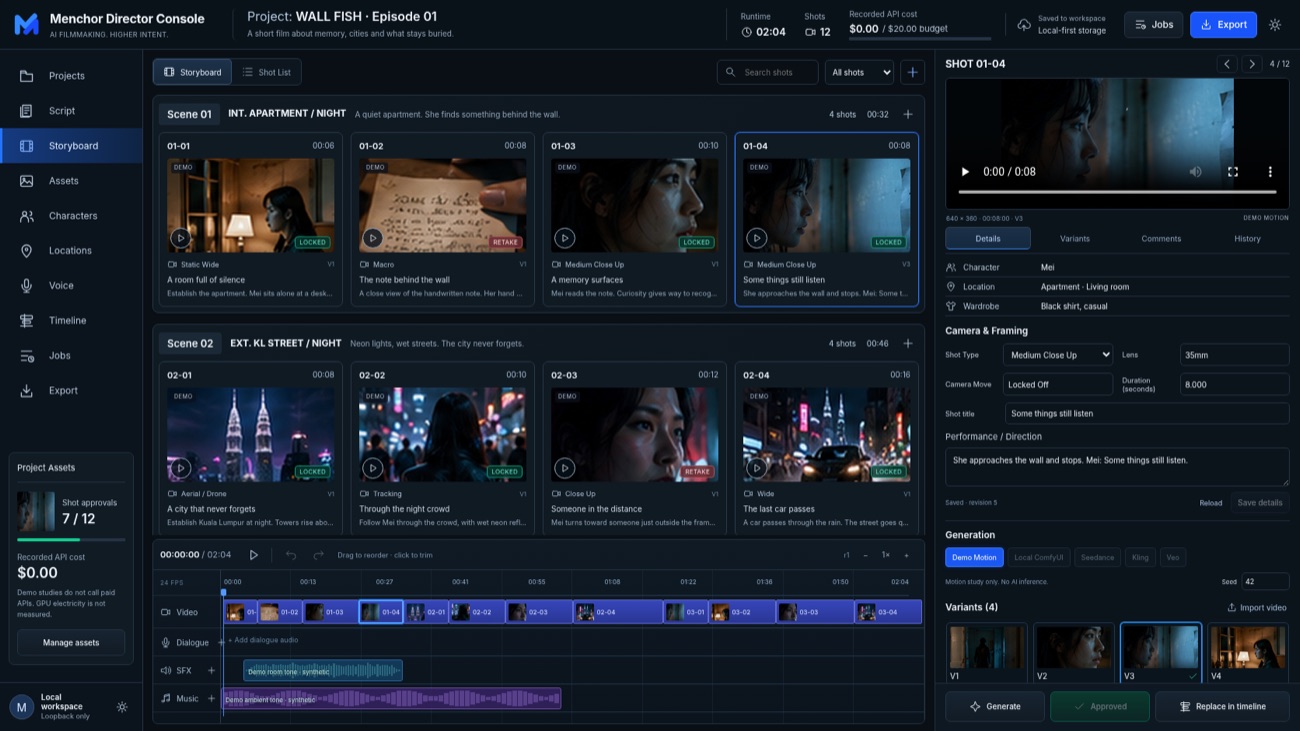Image resolution: width=1300 pixels, height=731 pixels.
Task: Redo the timeline edit
Action: click(318, 555)
